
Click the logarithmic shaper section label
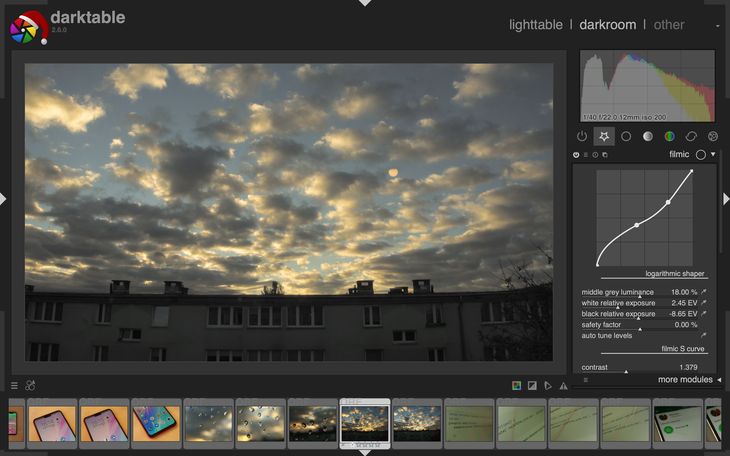click(675, 273)
